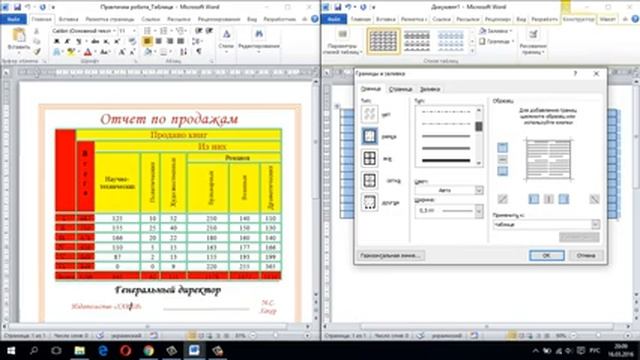Select thickest solid line in style list

click(x=446, y=160)
